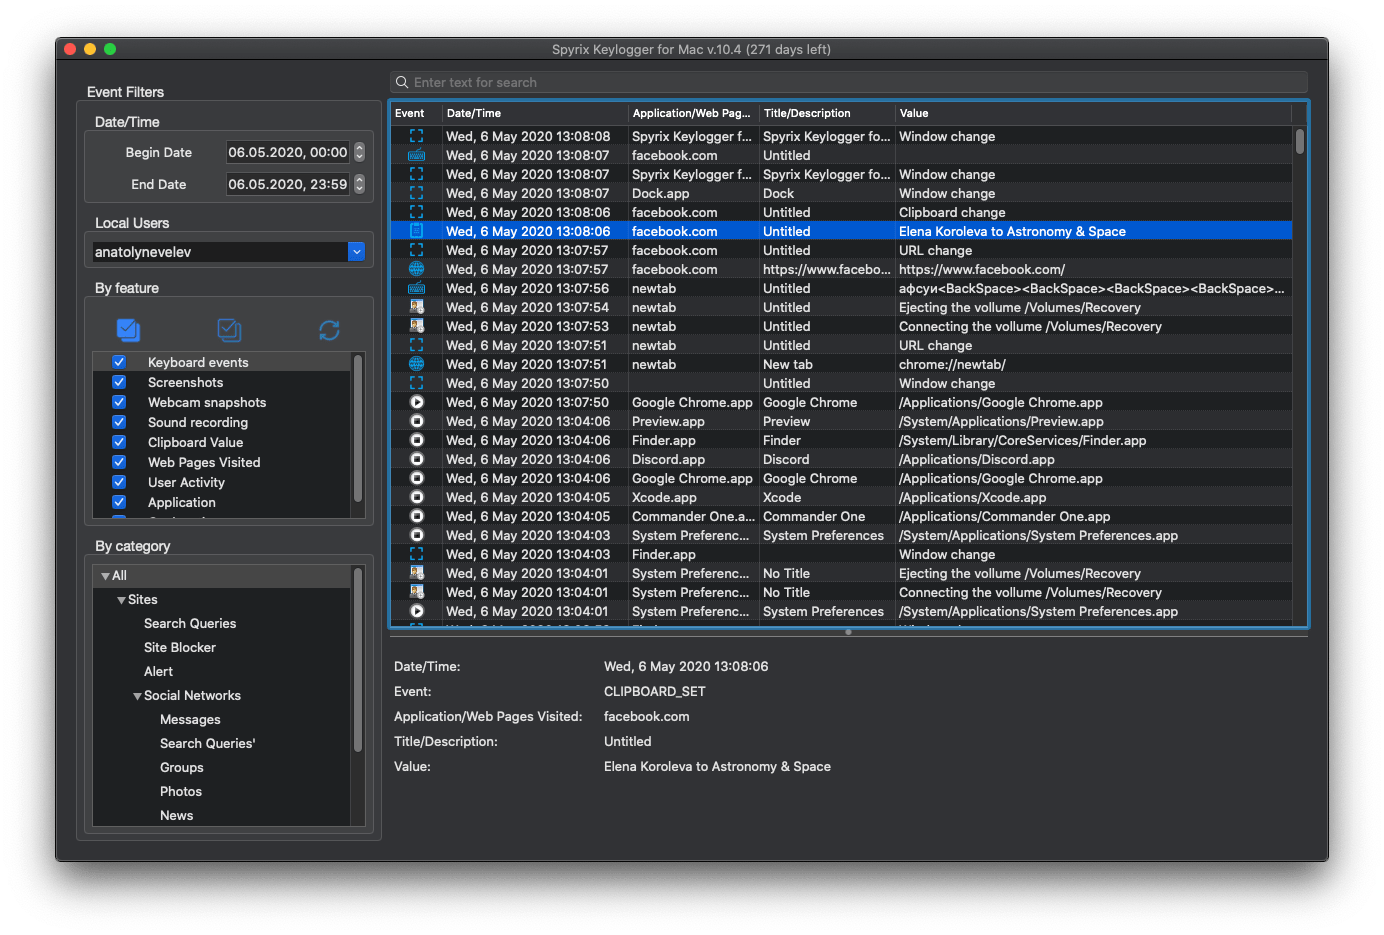Choose the Photos category
This screenshot has height=935, width=1384.
click(181, 791)
